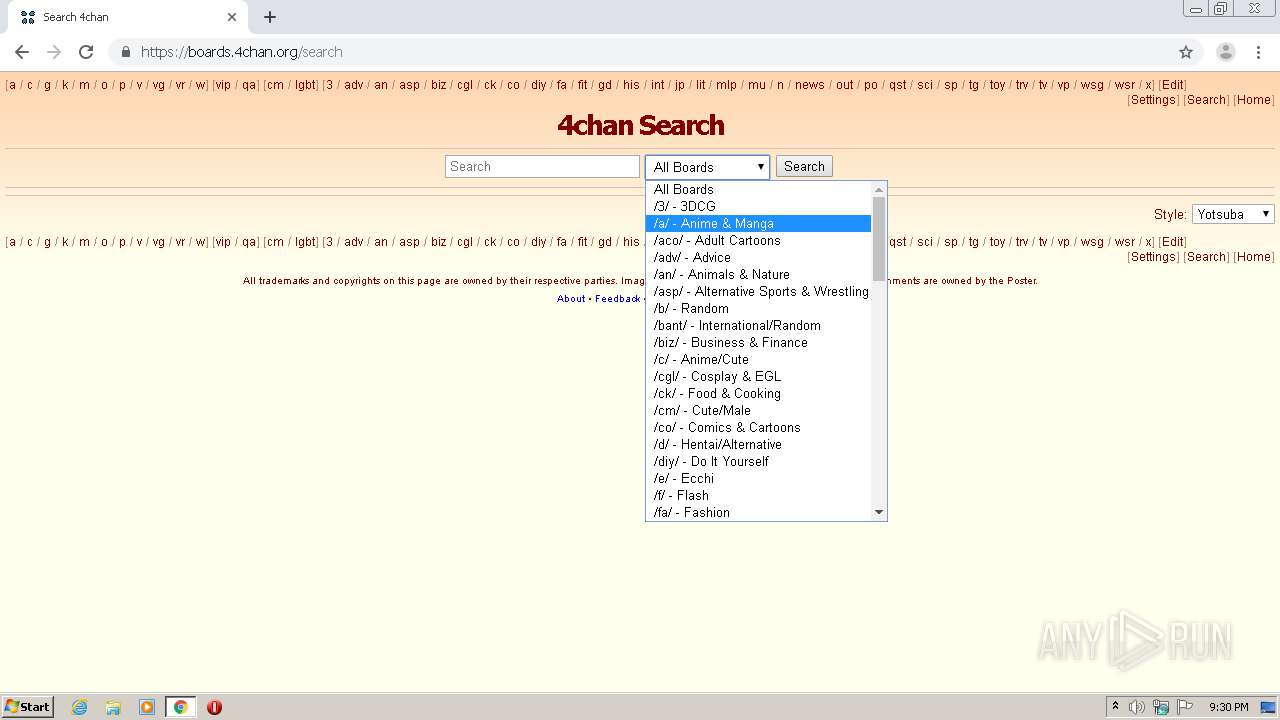Screen dimensions: 1280x720
Task: Launch Windows Media Player from taskbar
Action: tap(147, 707)
